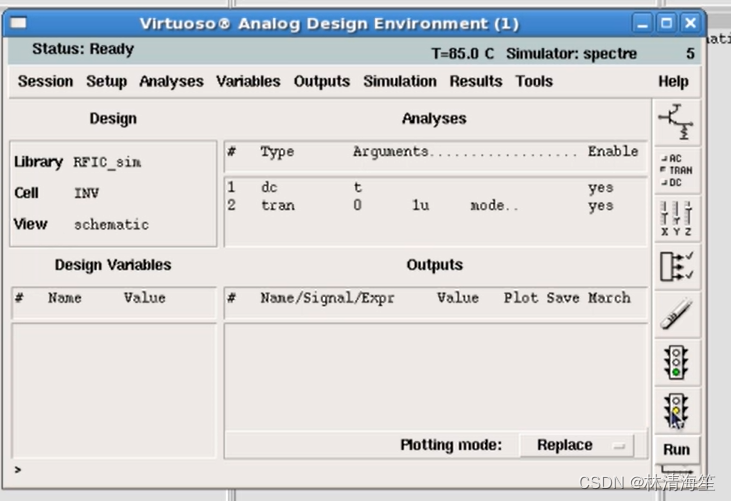731x501 pixels.
Task: Click the yes Enable value for tran
Action: (600, 206)
